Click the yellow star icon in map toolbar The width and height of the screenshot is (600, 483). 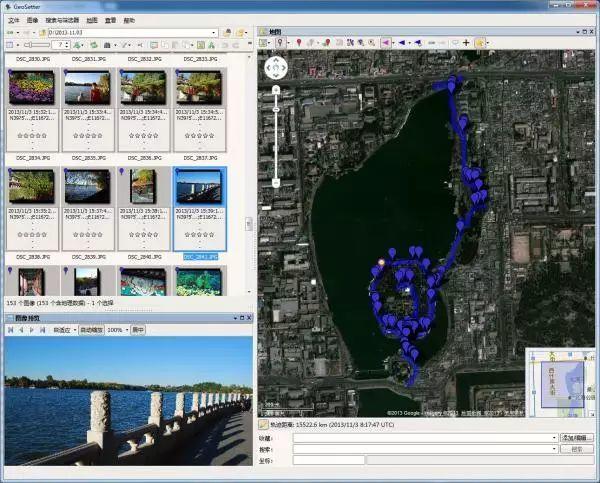[480, 43]
